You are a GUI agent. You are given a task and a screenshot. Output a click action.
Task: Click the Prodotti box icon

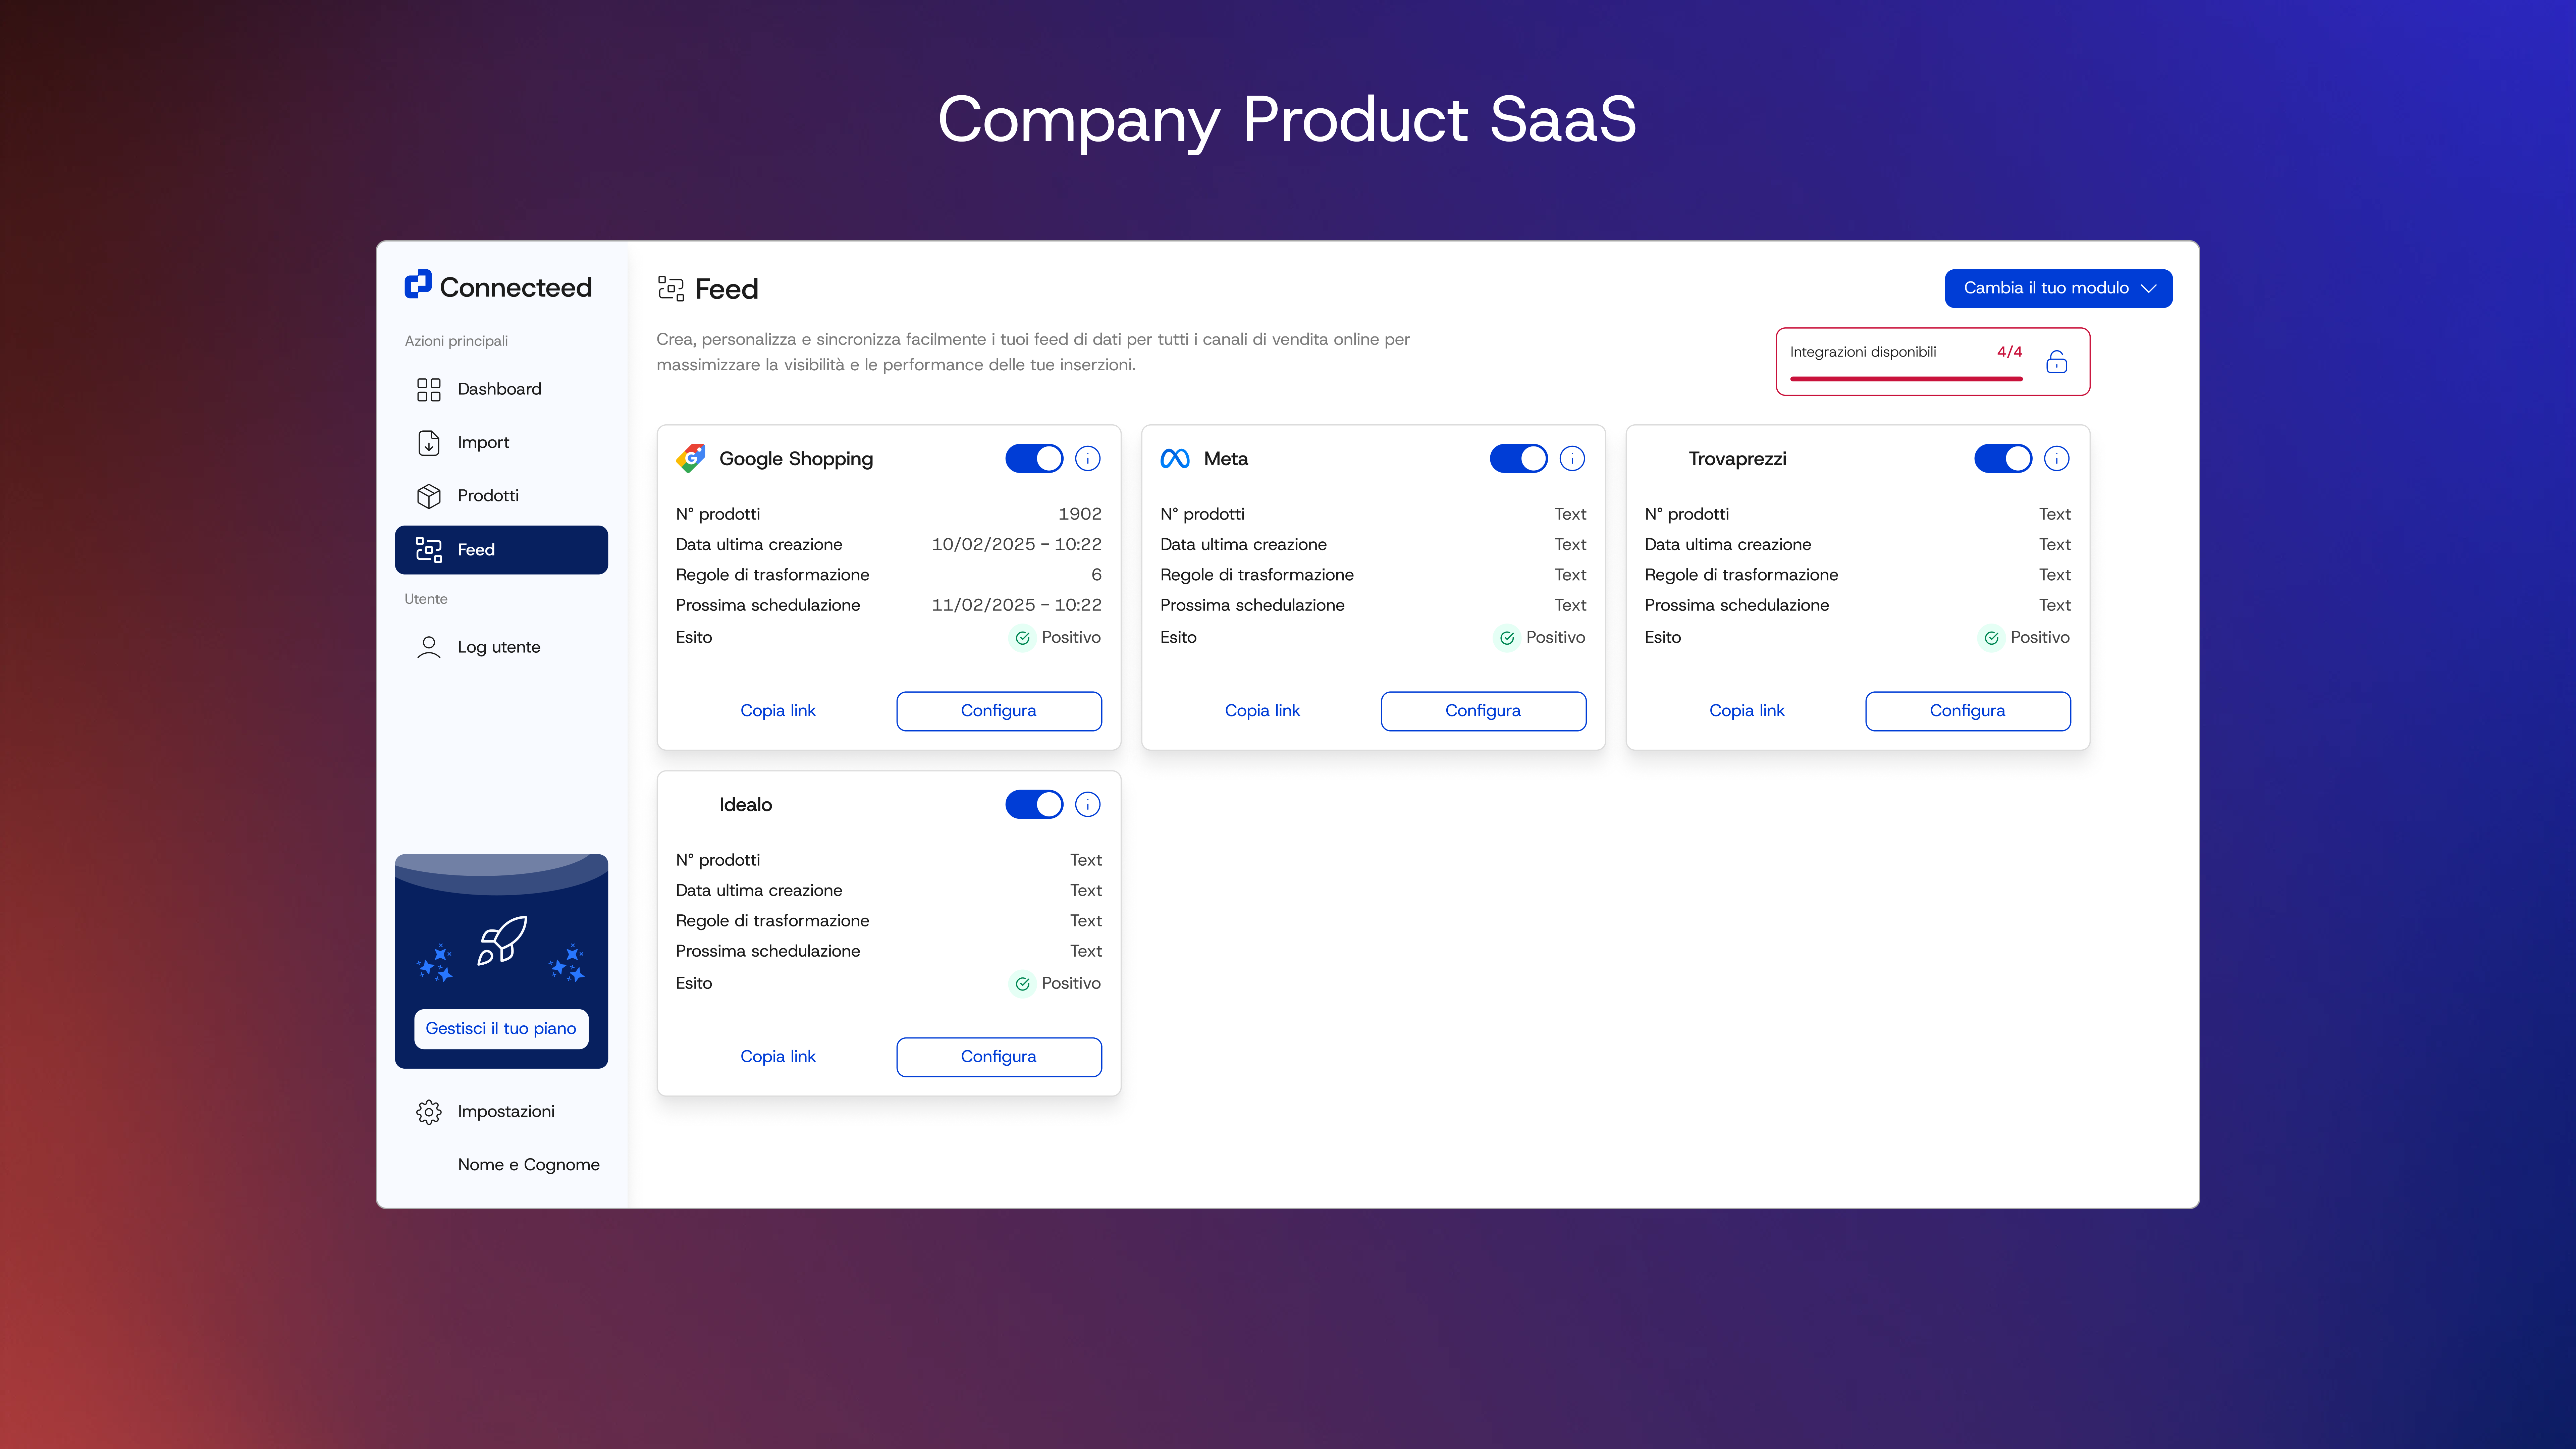(429, 496)
